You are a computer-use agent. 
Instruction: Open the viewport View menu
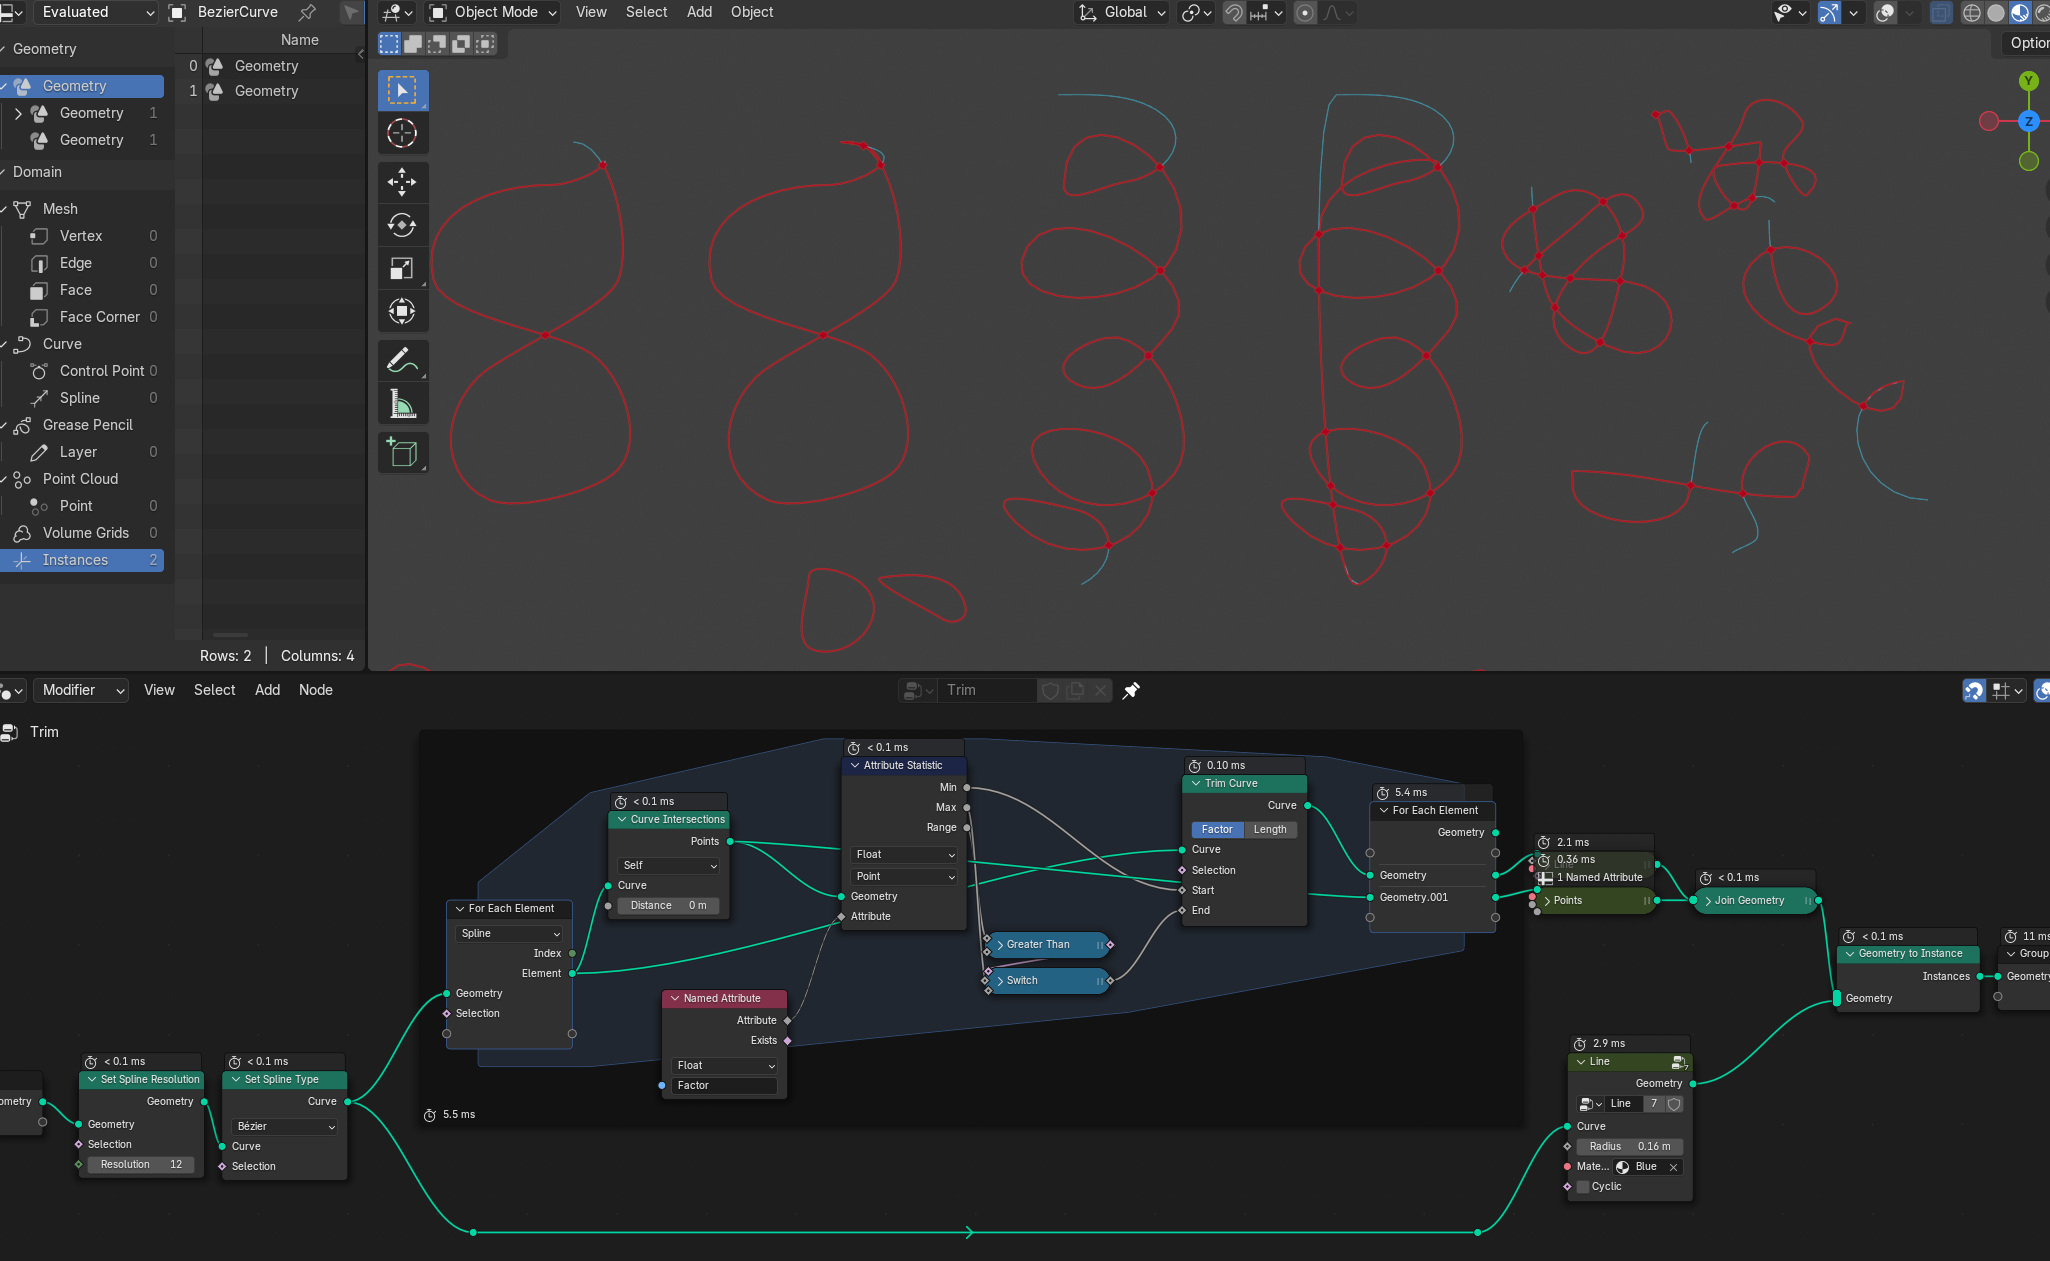coord(591,12)
